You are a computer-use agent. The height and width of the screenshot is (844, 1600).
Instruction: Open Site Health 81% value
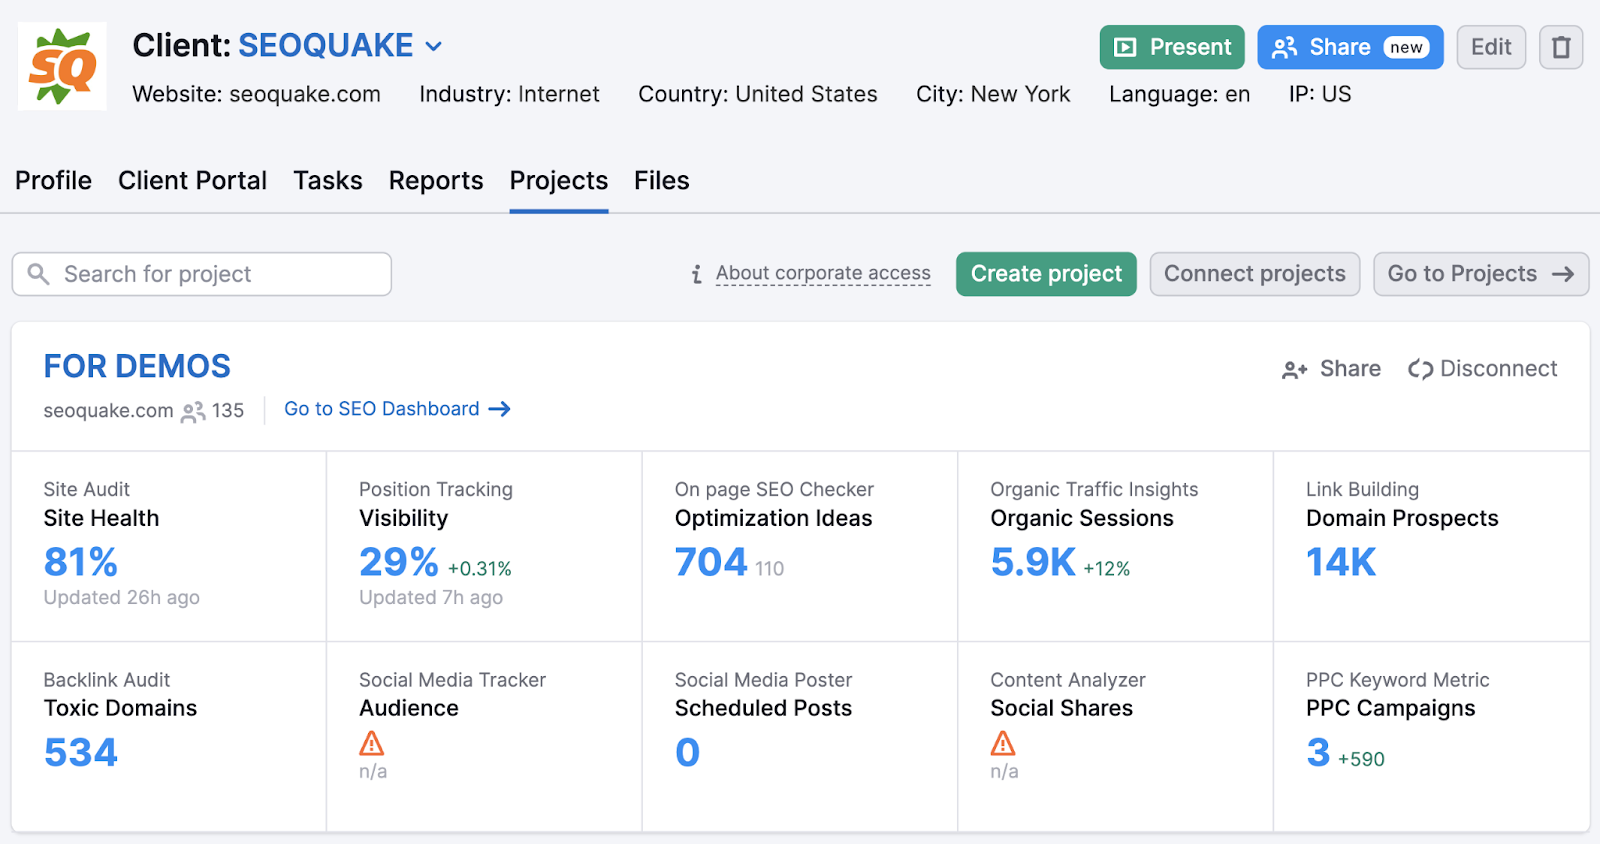point(80,562)
